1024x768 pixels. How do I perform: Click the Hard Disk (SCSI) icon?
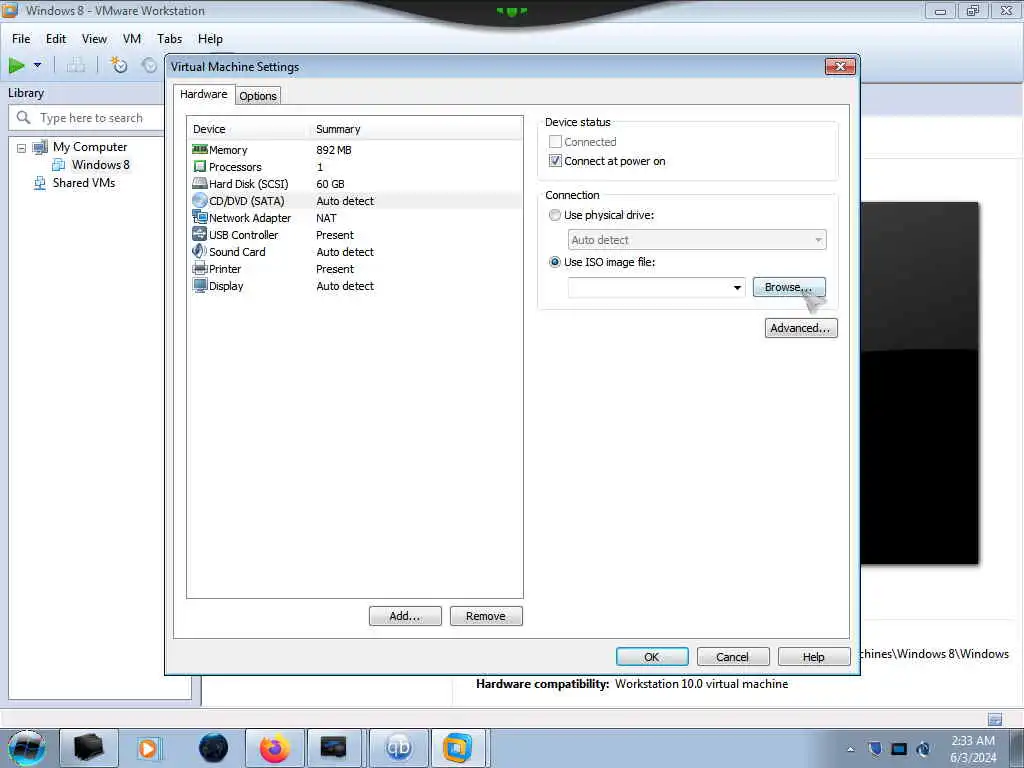point(200,184)
